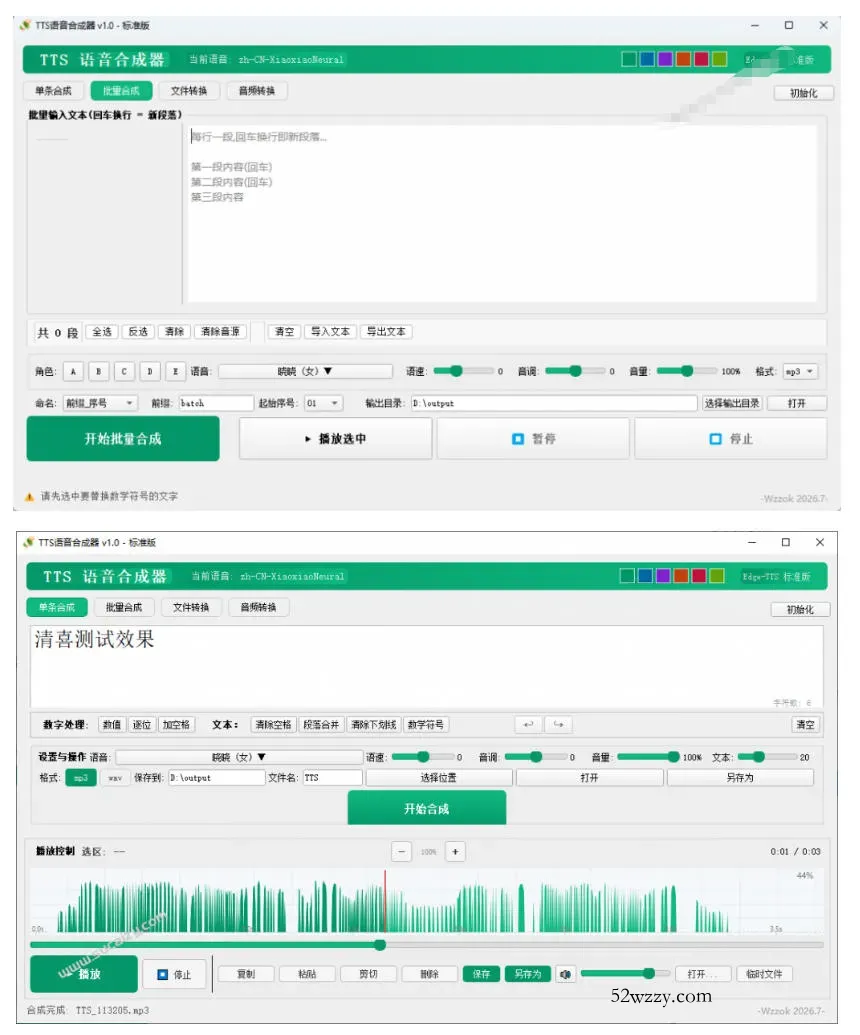
Task: Pick the purple theme color swatch in top window
Action: coord(665,59)
